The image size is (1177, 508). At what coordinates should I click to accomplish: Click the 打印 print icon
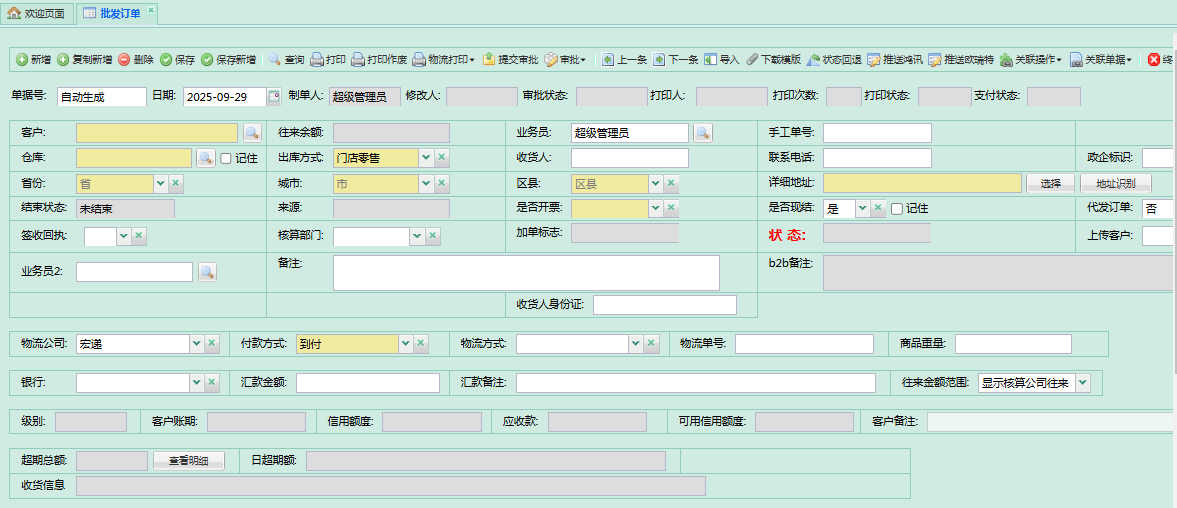pyautogui.click(x=317, y=60)
